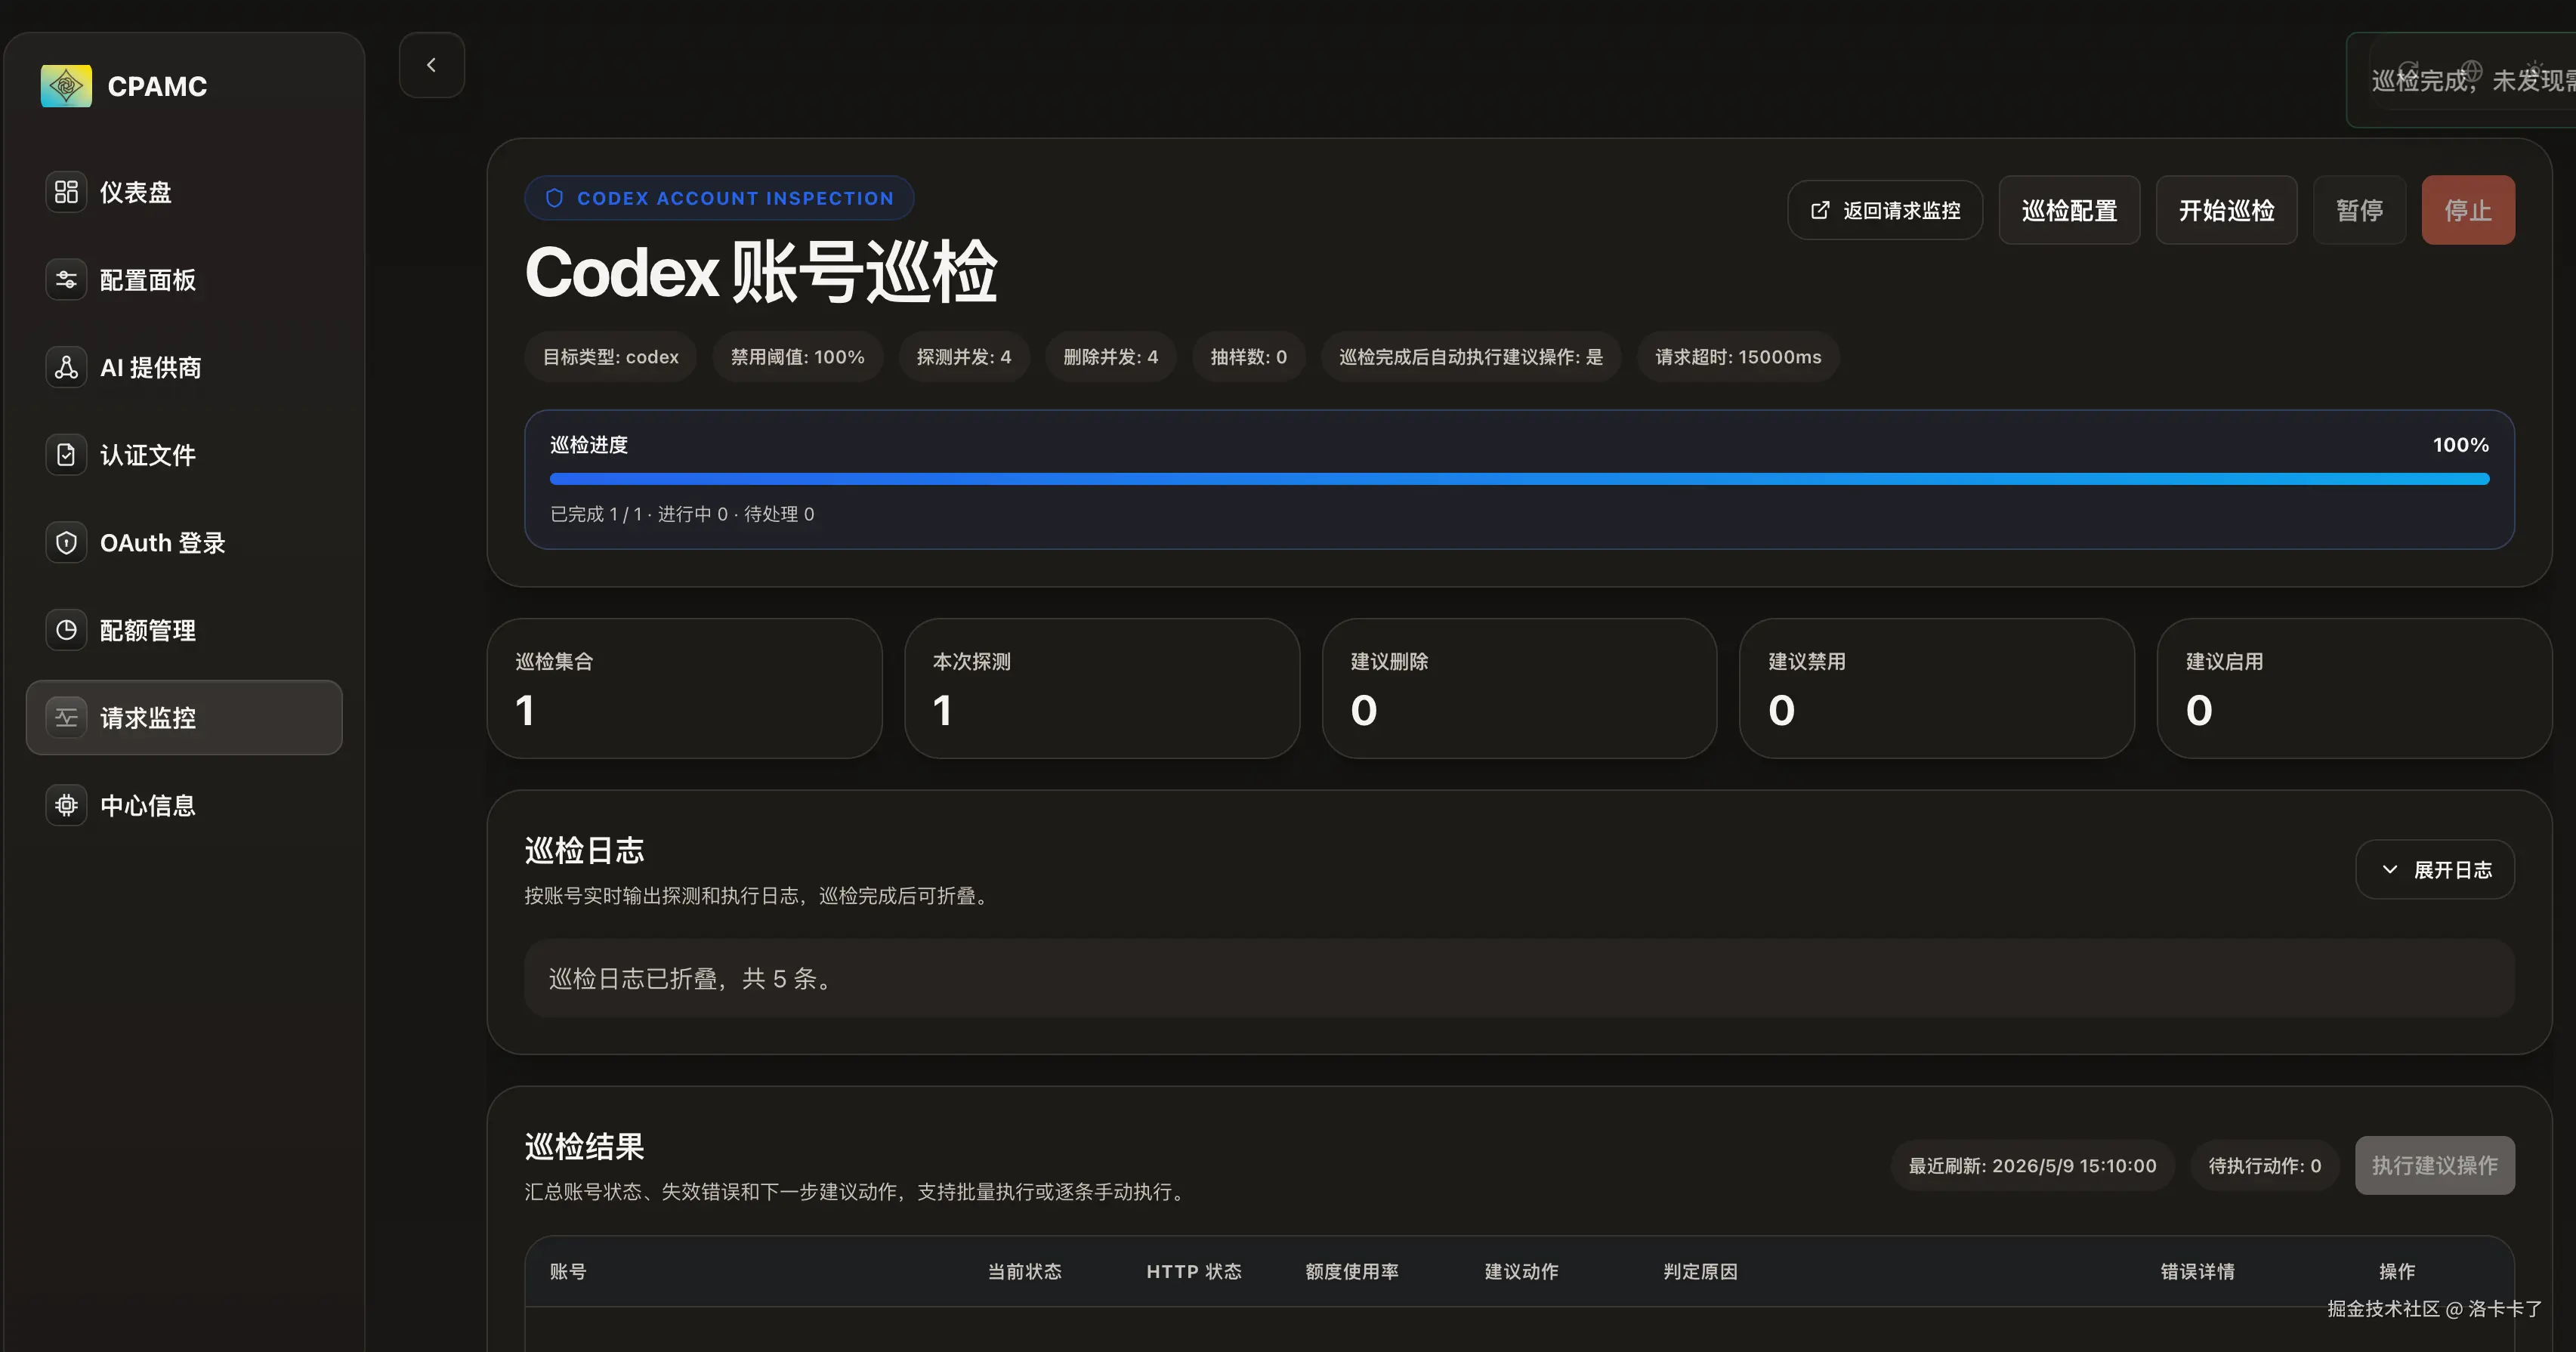The width and height of the screenshot is (2576, 1352).
Task: Collapse the sidebar with the chevron button
Action: tap(432, 65)
